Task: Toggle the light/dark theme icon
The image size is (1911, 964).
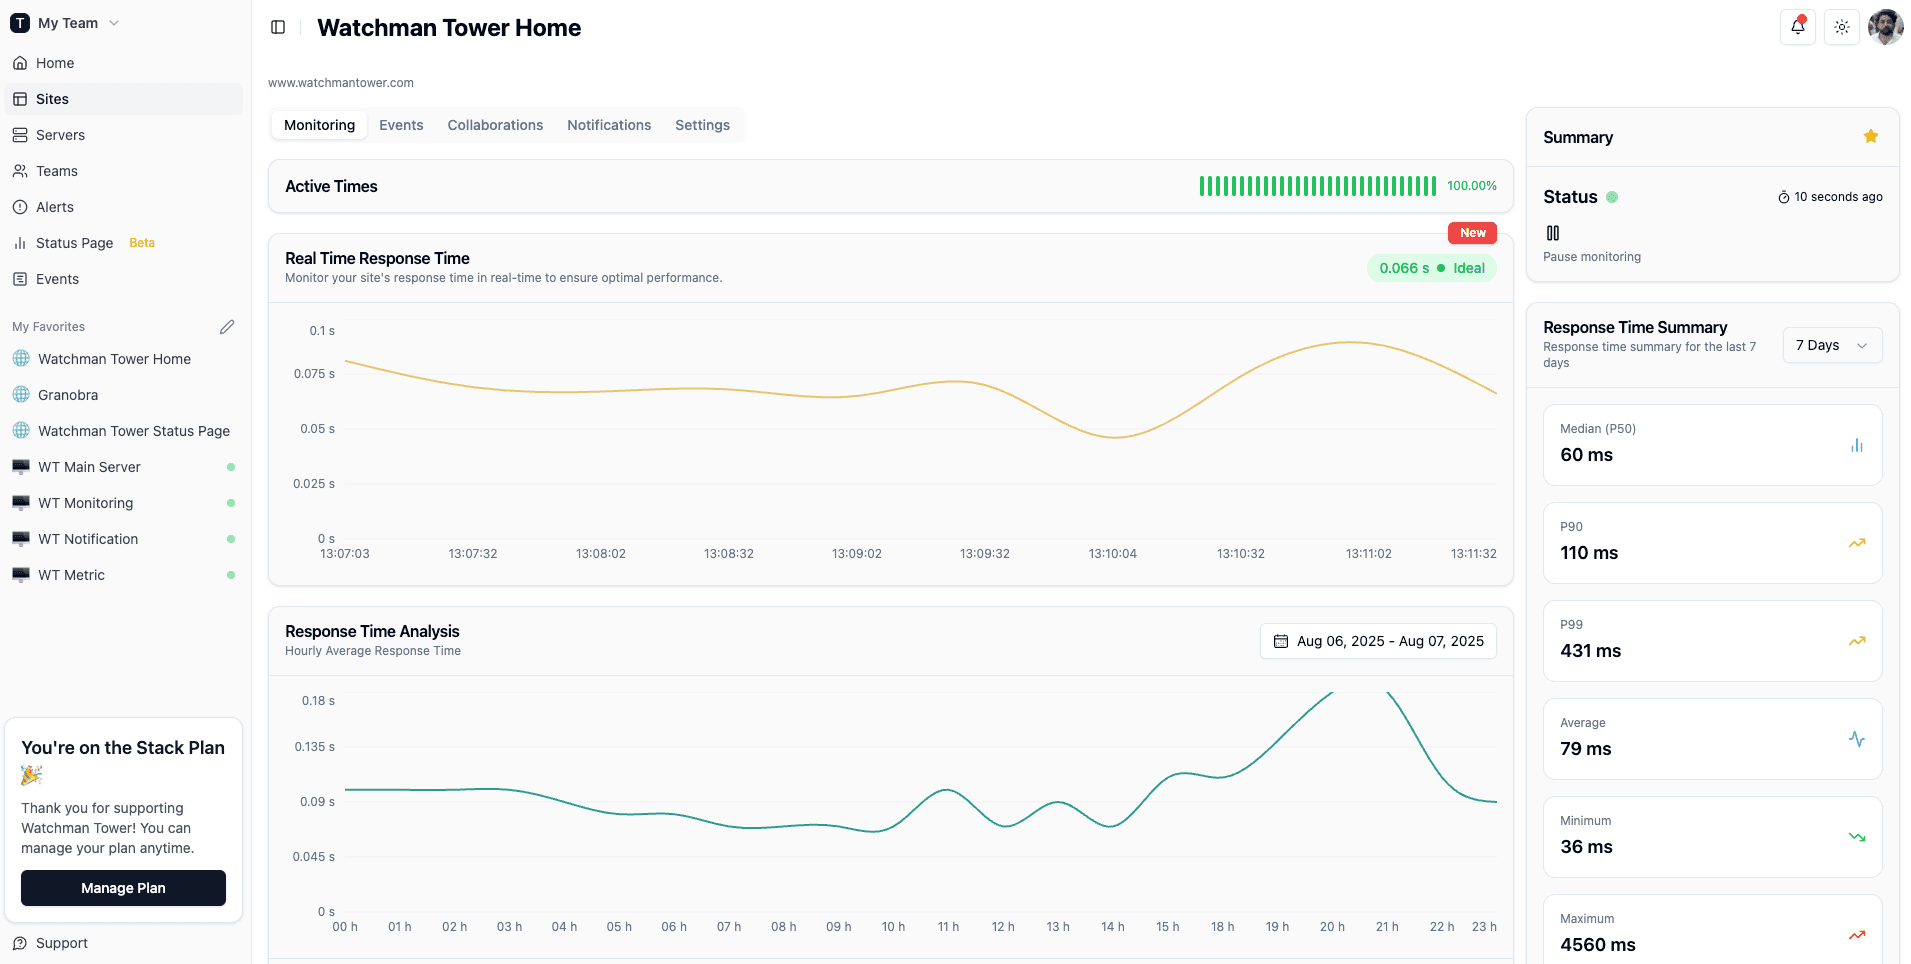Action: [x=1841, y=27]
